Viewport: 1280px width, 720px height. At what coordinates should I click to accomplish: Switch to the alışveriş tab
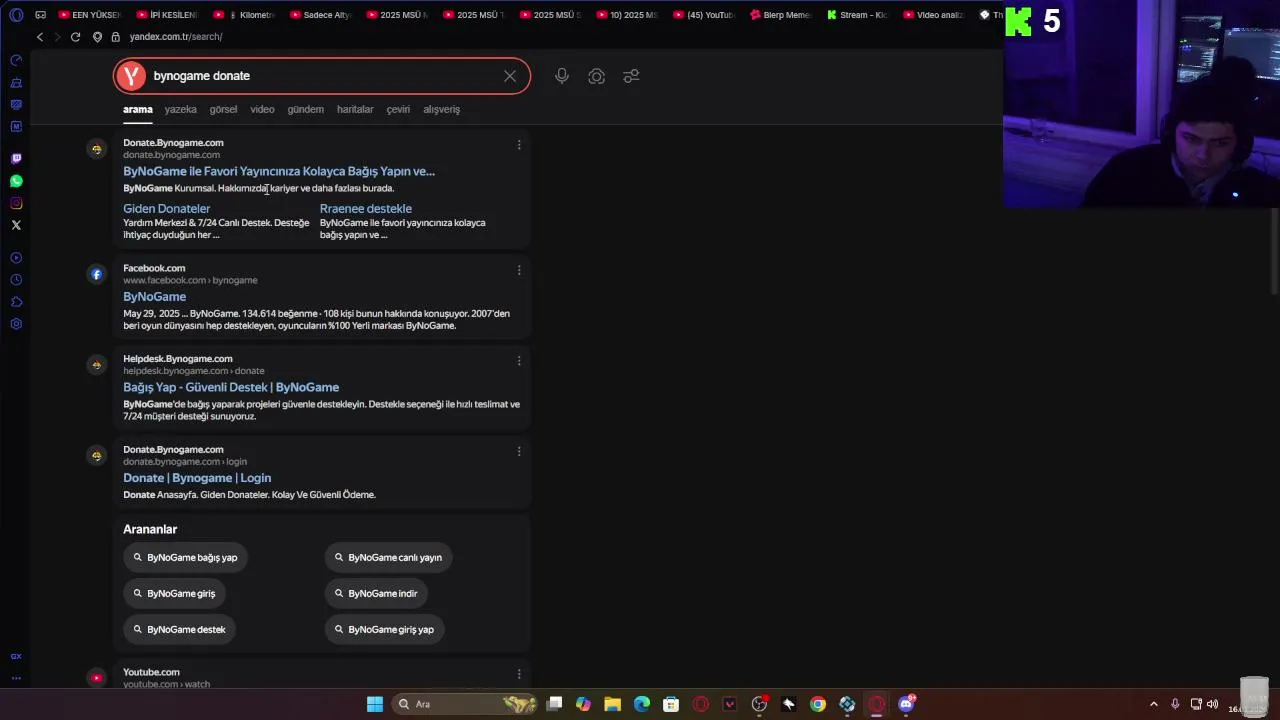(x=441, y=109)
